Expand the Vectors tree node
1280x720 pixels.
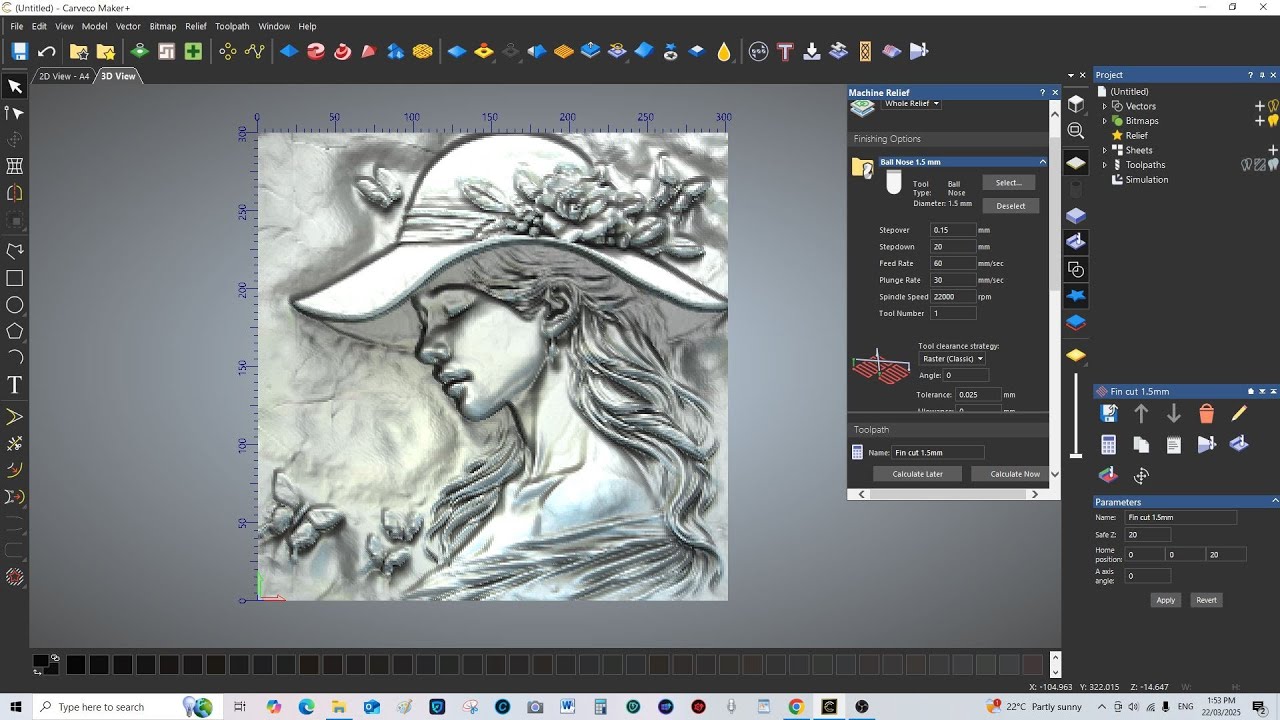coord(1105,106)
